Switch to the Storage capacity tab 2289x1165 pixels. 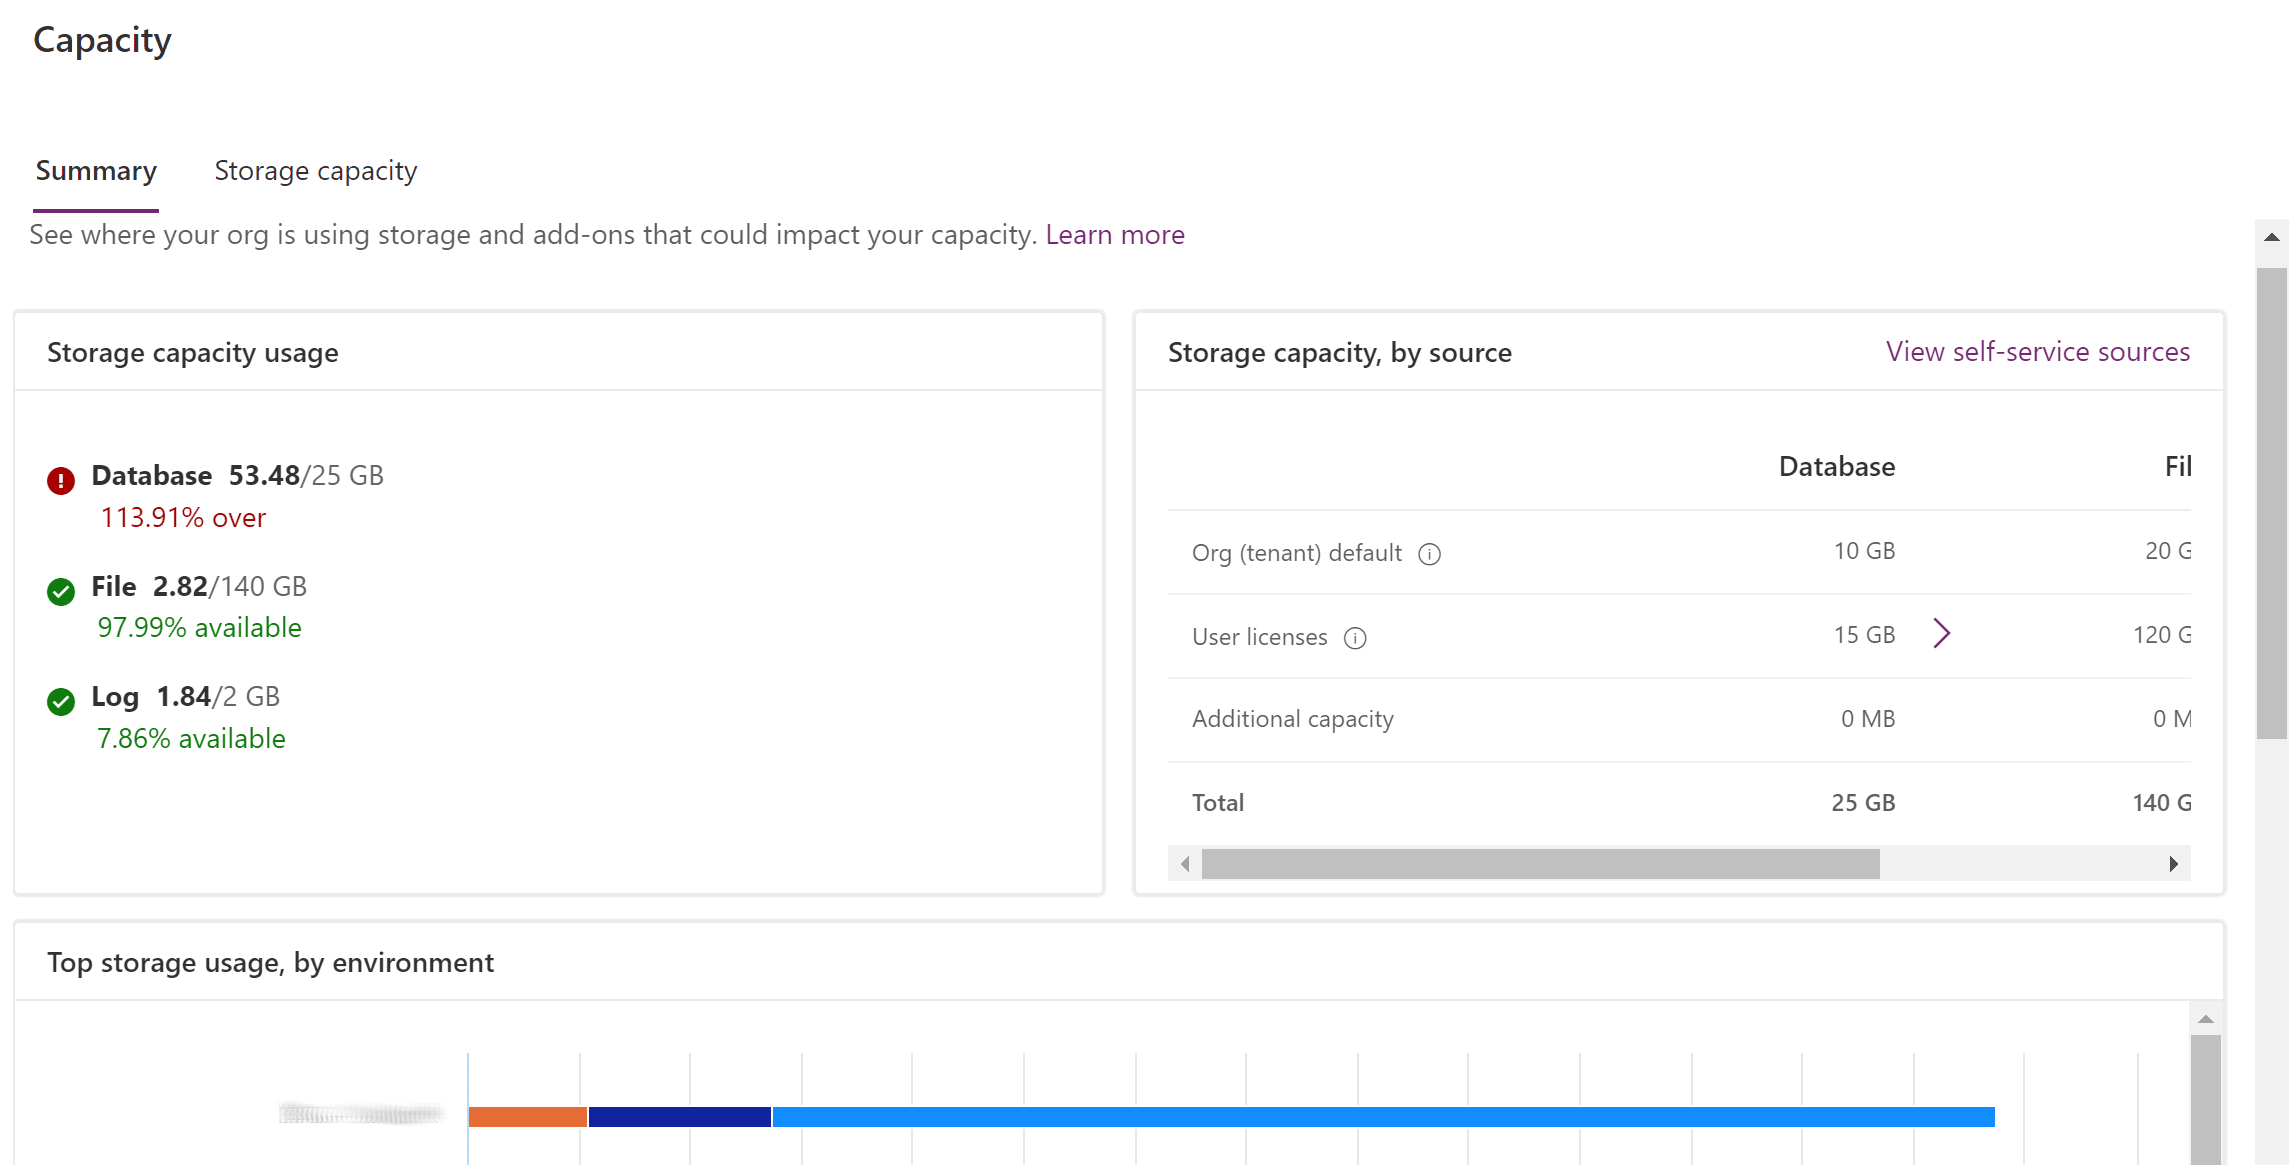(x=316, y=171)
